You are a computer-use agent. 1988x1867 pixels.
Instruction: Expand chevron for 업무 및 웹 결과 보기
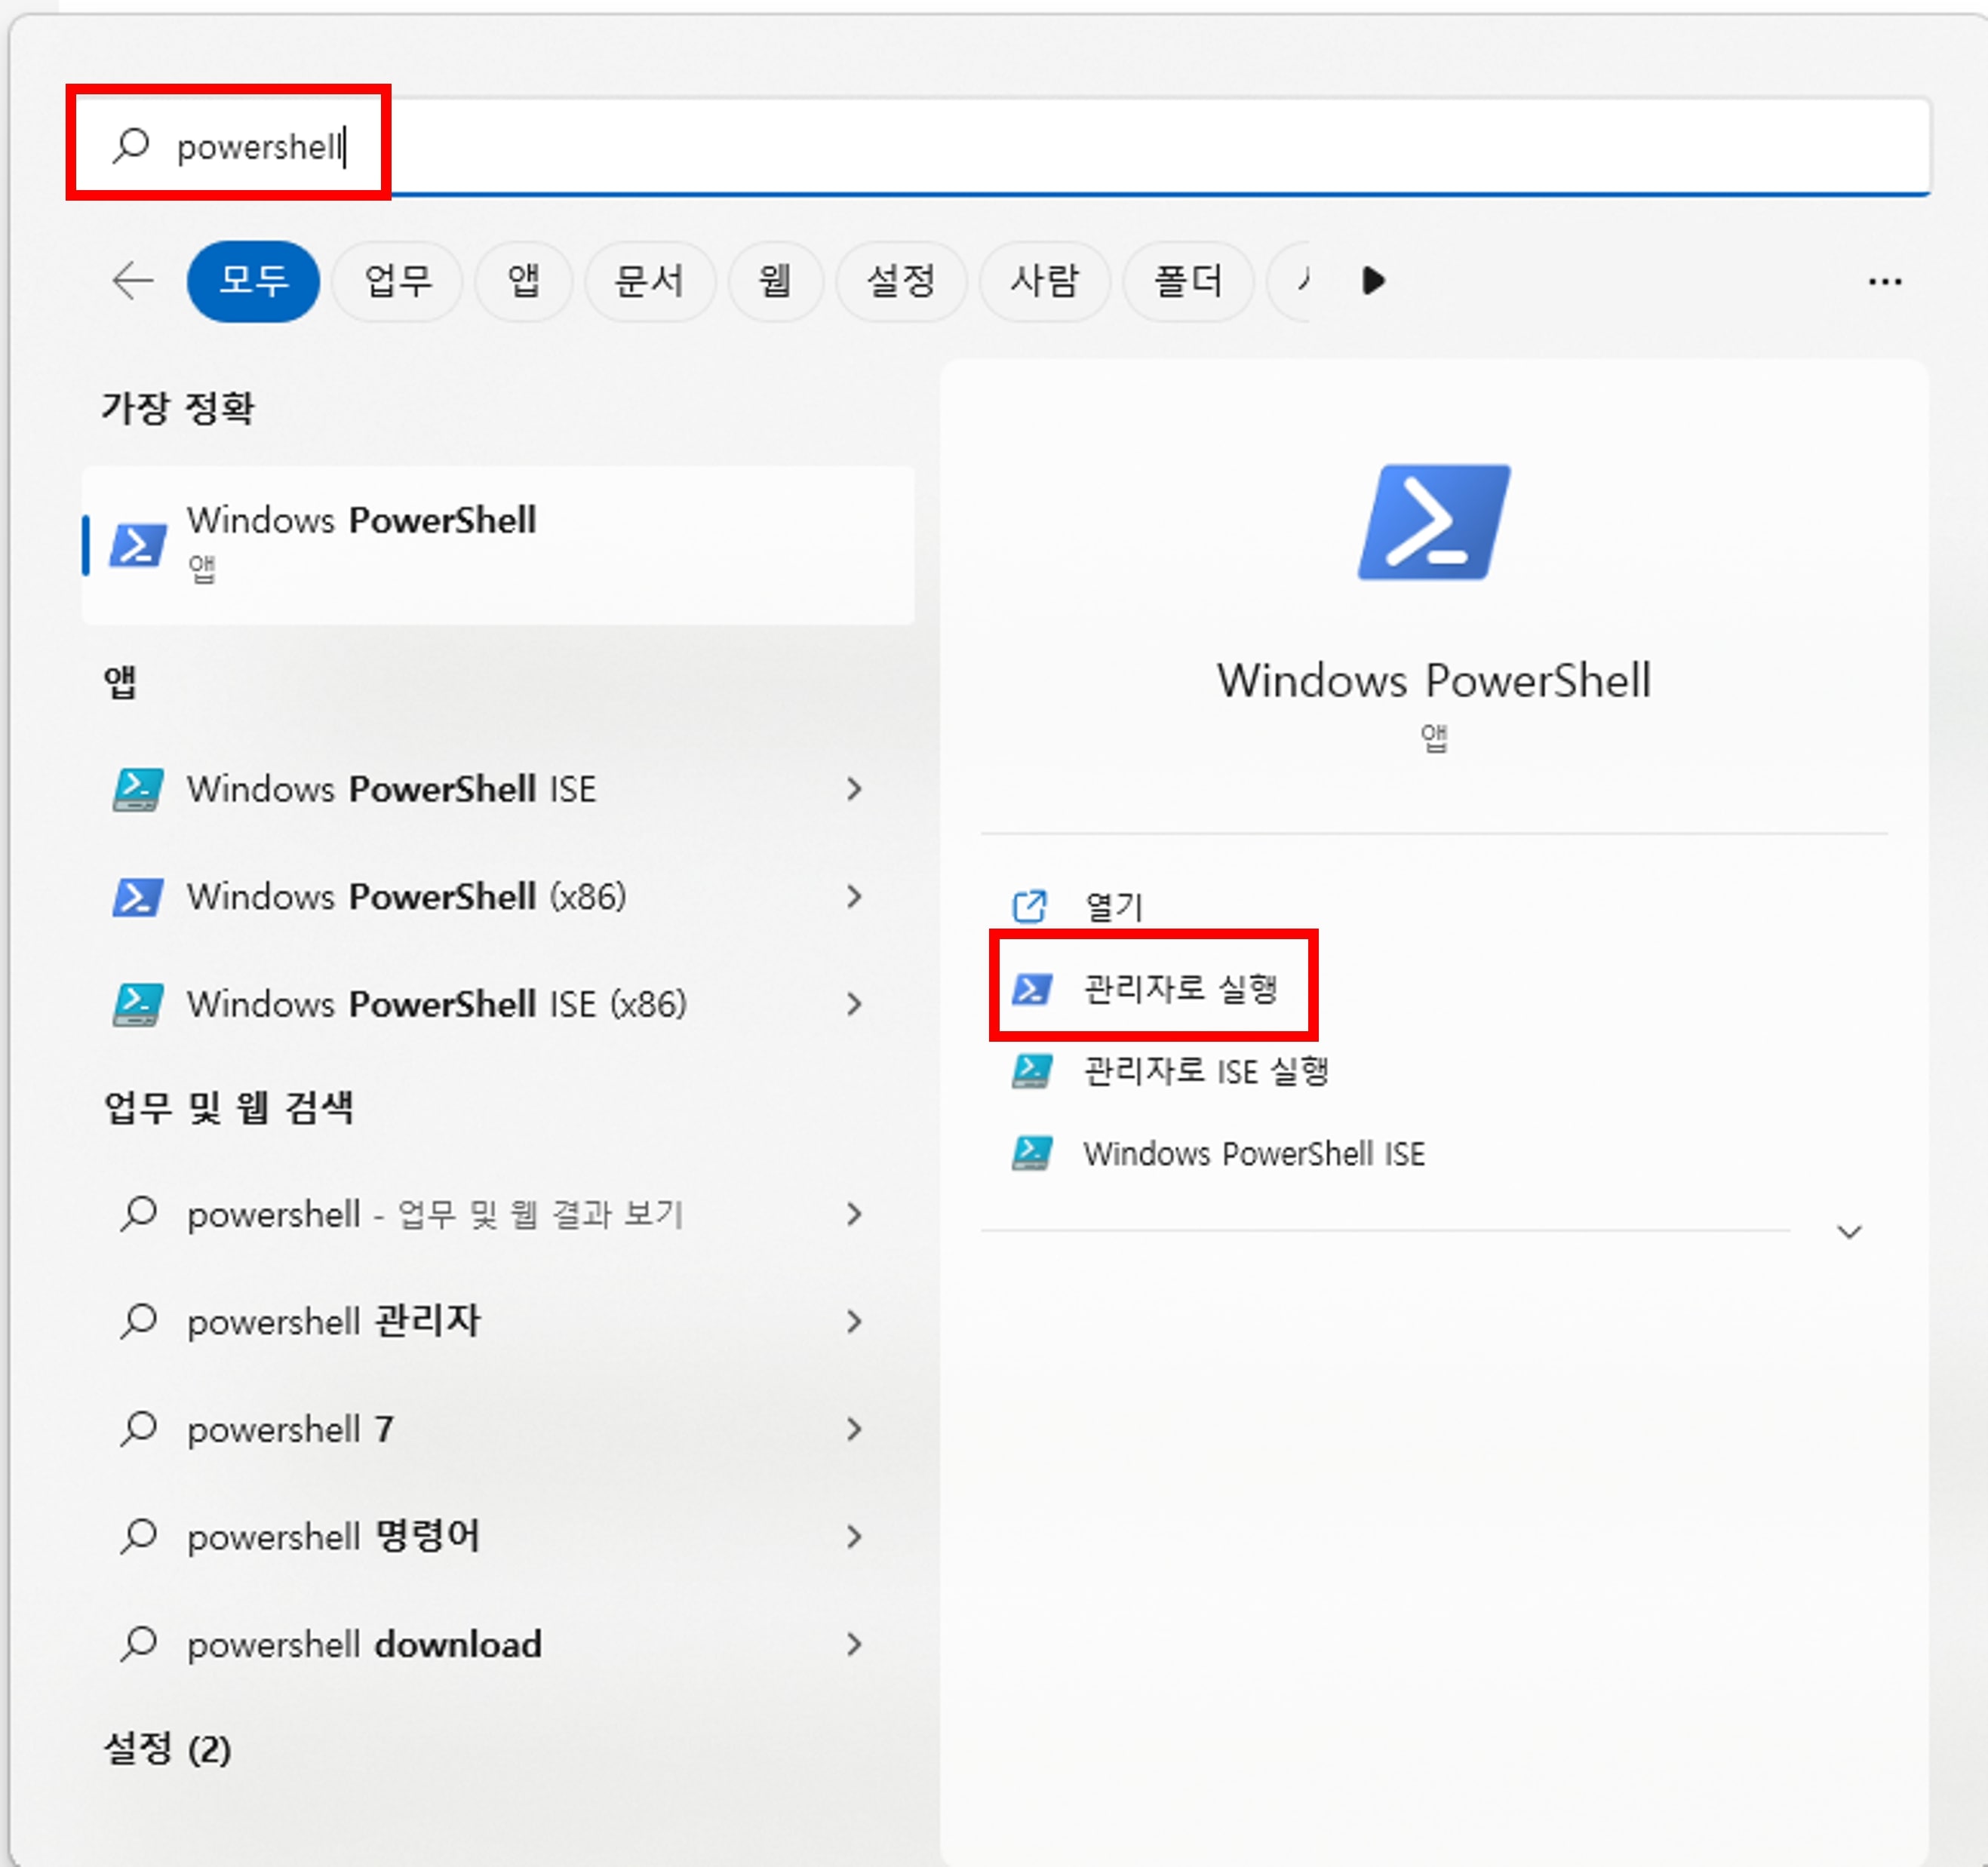click(x=854, y=1214)
